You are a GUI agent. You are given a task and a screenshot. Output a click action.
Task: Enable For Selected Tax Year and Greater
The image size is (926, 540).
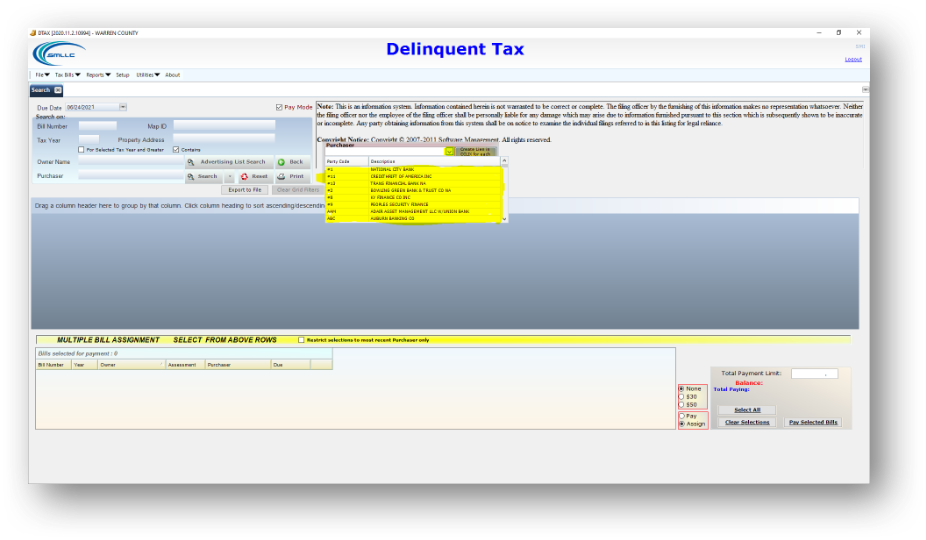(82, 150)
